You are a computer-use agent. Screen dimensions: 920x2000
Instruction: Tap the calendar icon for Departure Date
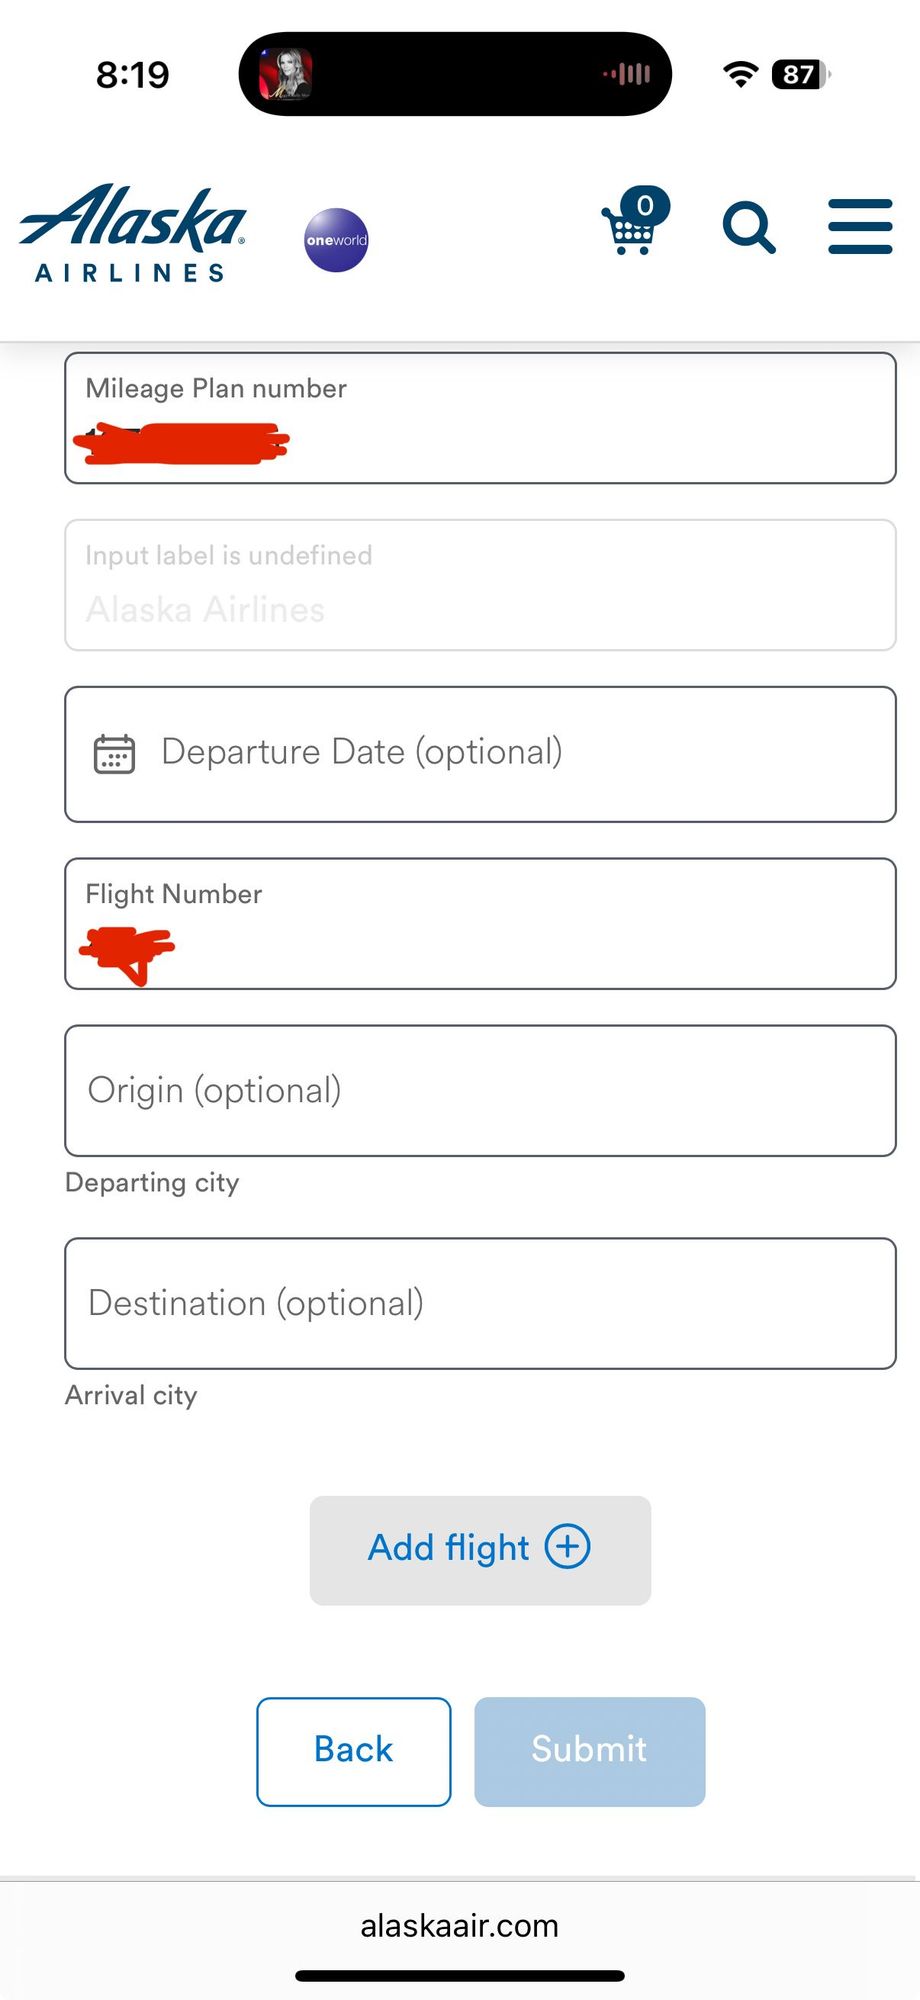(x=114, y=753)
